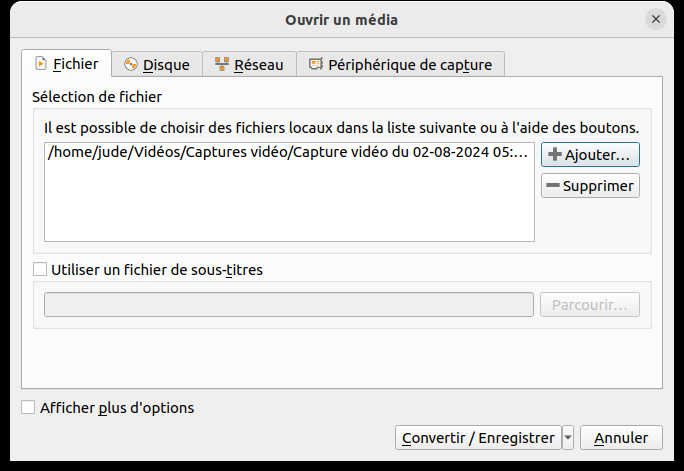
Task: Open the Réseau tab
Action: tap(249, 65)
